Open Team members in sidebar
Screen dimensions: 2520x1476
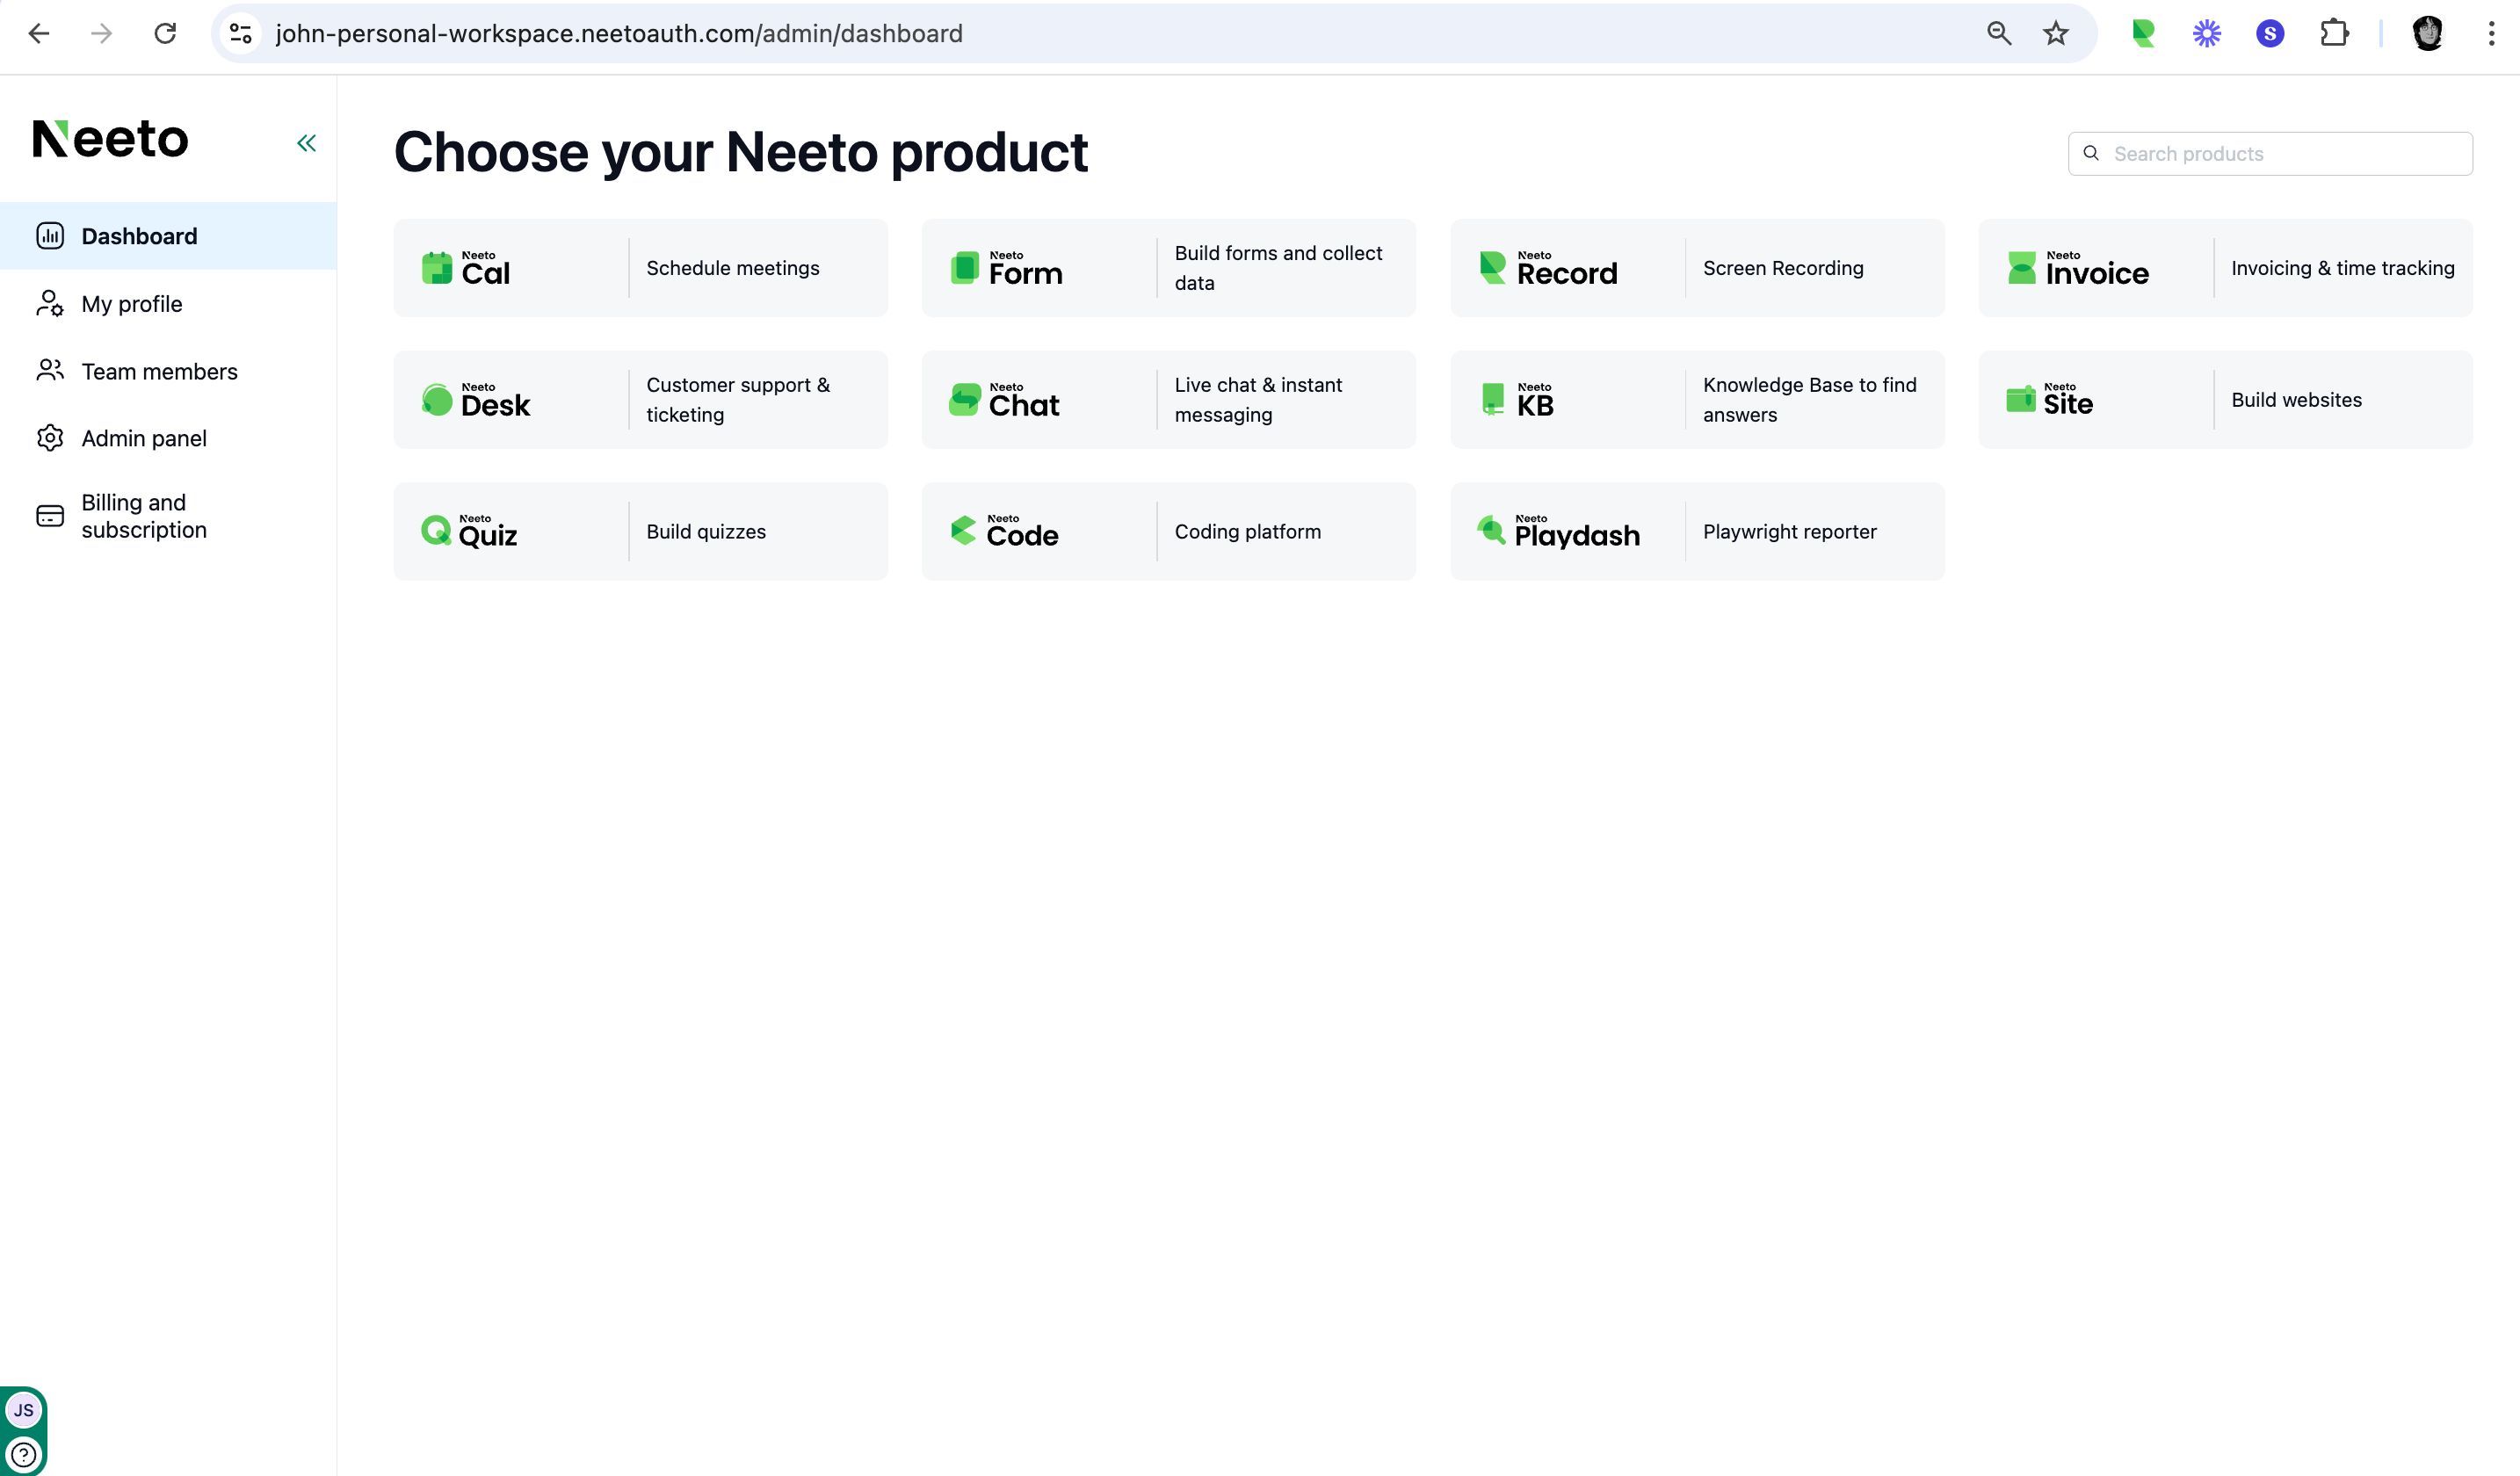168,371
